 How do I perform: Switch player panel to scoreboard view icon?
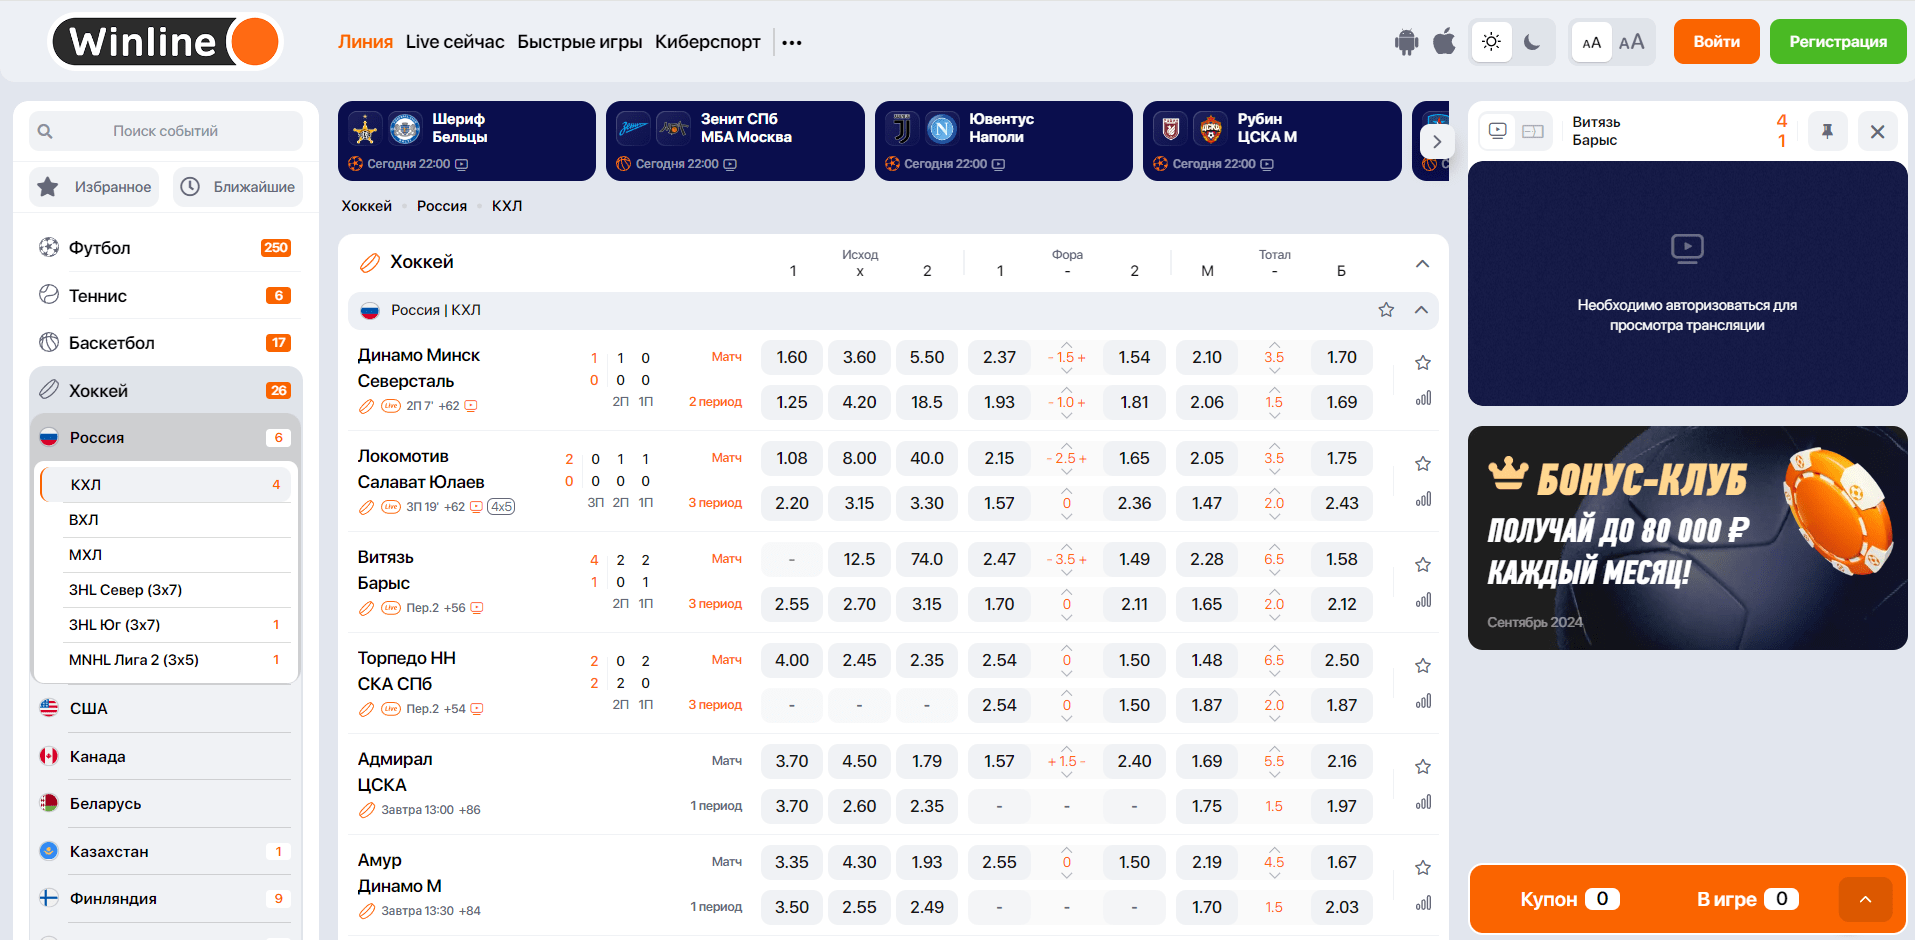pos(1533,131)
